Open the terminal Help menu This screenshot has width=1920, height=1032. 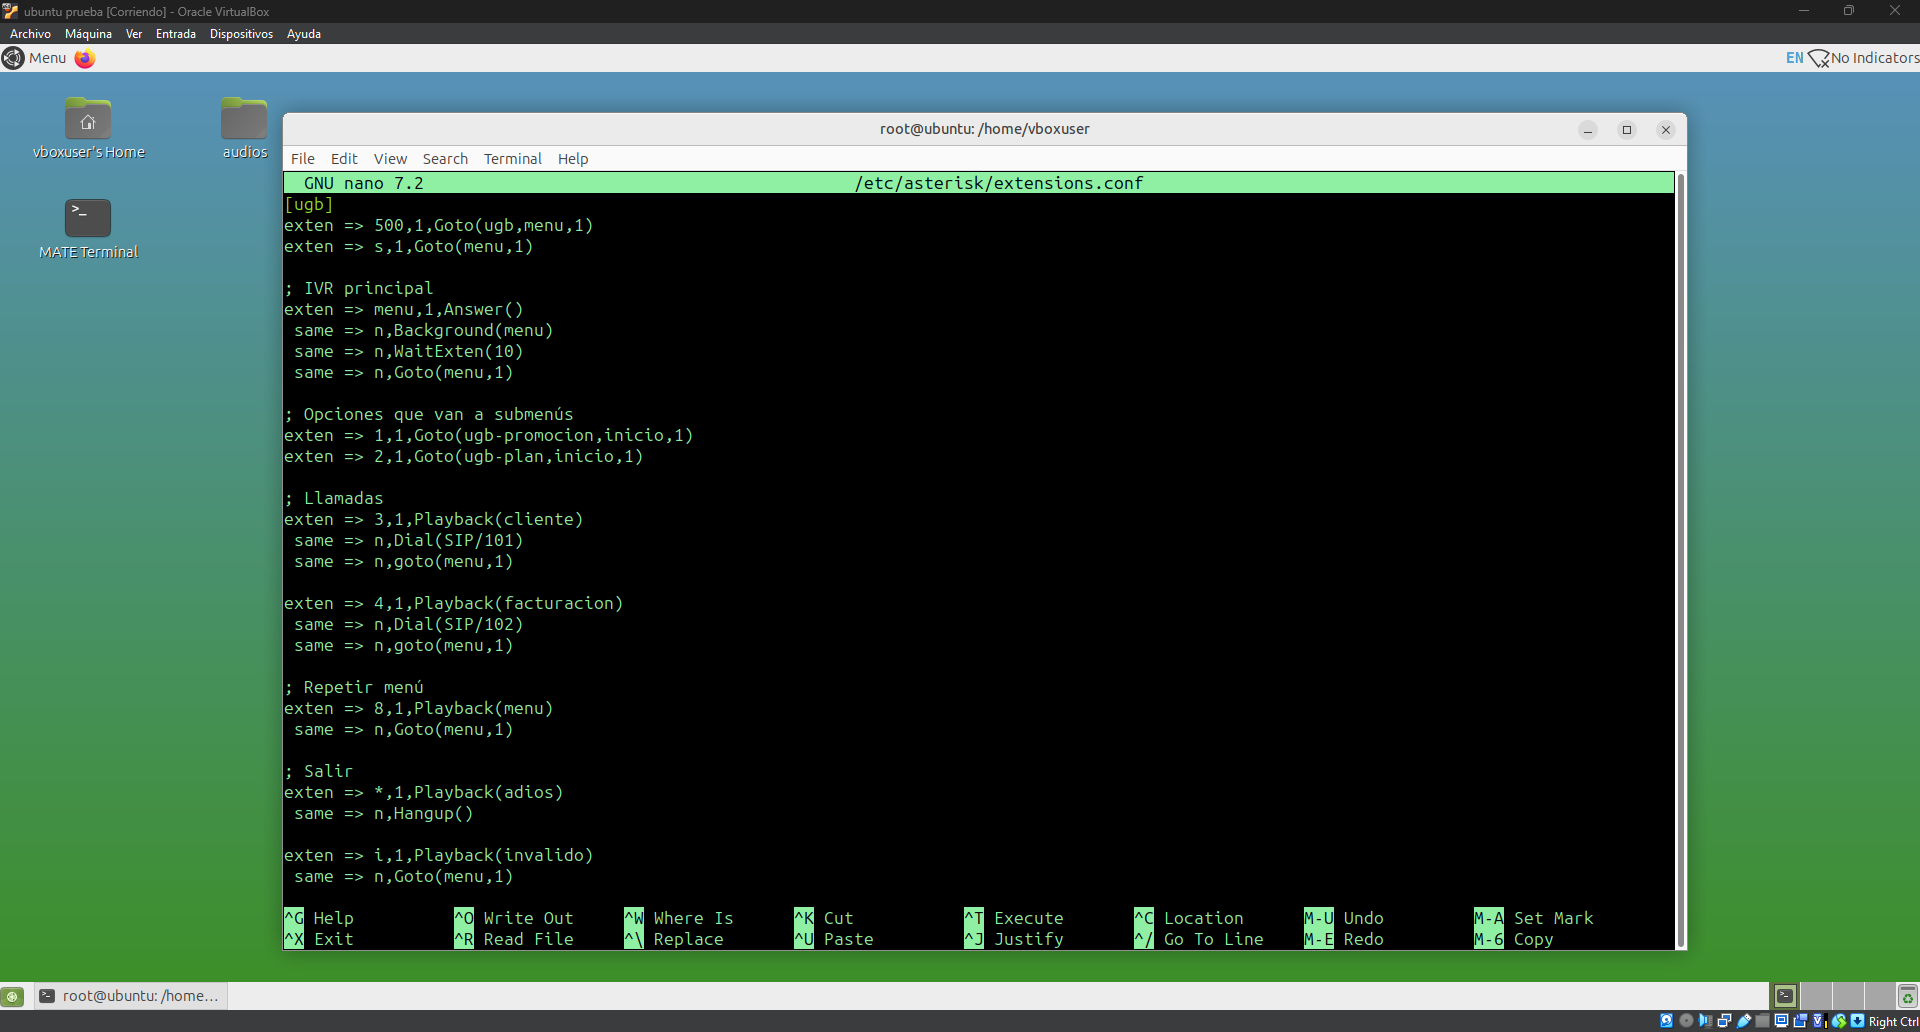point(573,159)
